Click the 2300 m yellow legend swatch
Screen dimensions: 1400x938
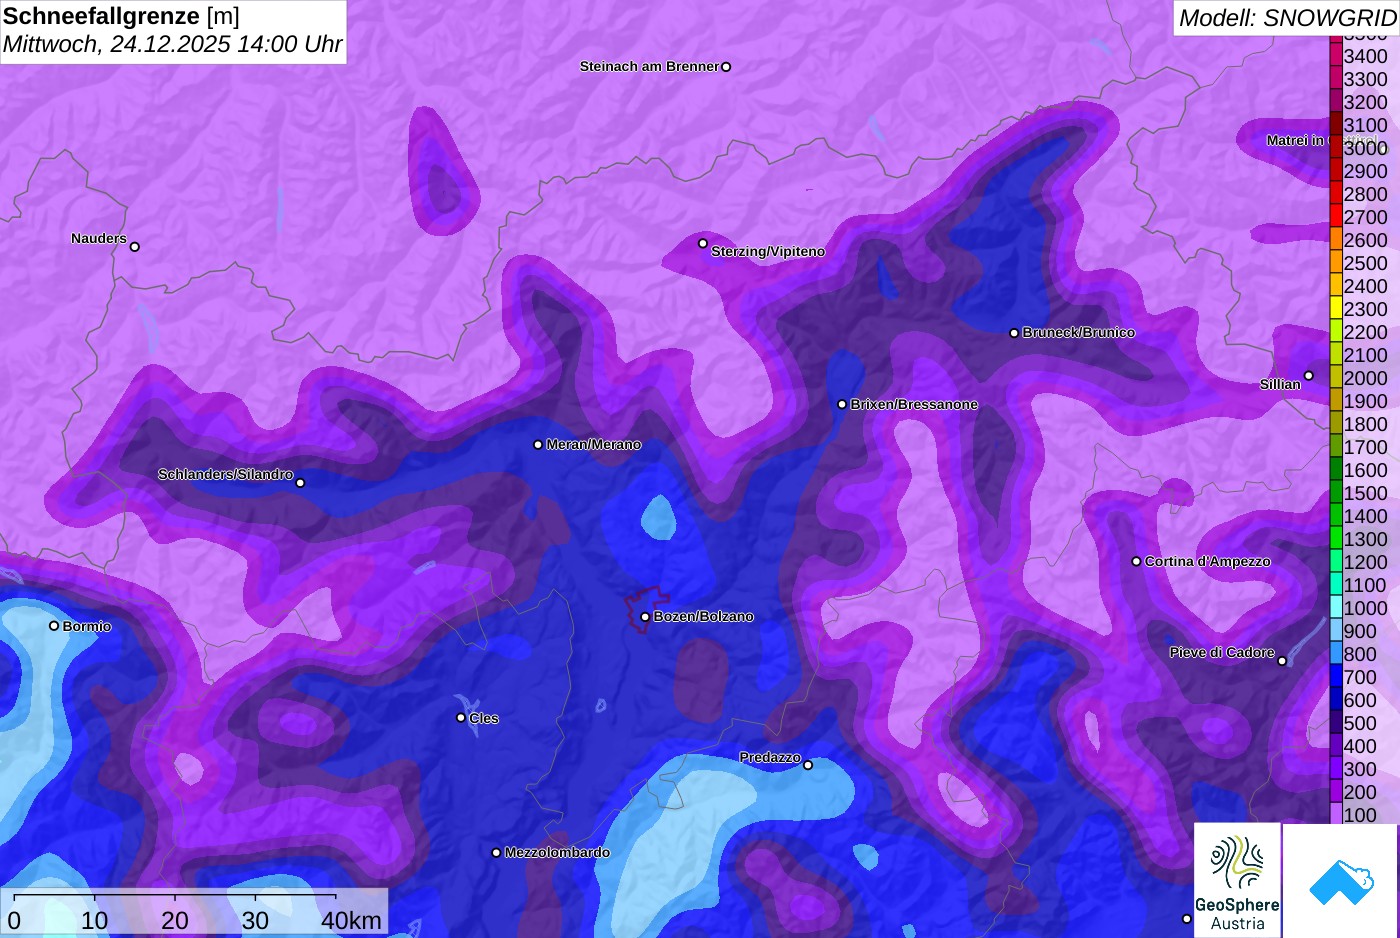pyautogui.click(x=1336, y=308)
